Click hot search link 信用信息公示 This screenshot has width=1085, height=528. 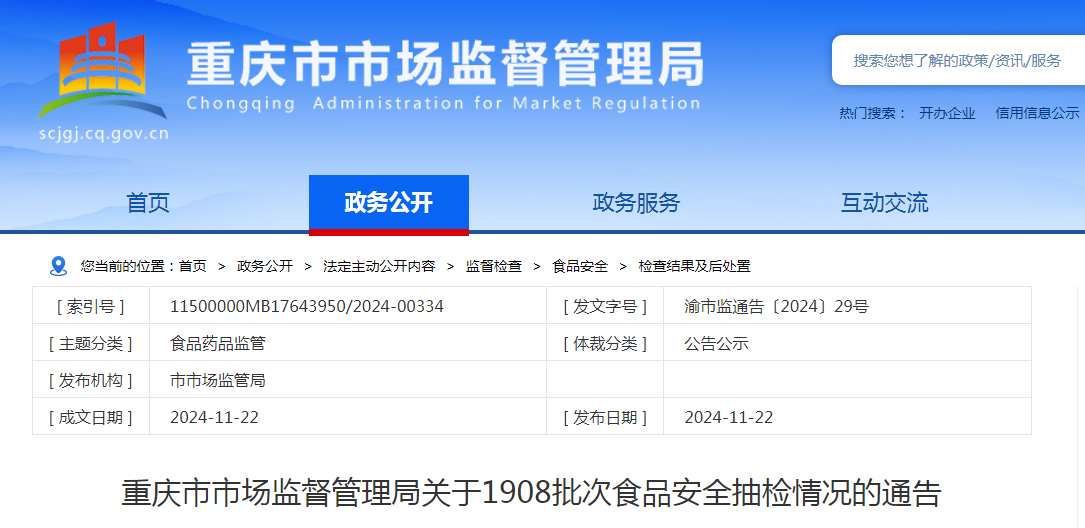click(x=1037, y=113)
